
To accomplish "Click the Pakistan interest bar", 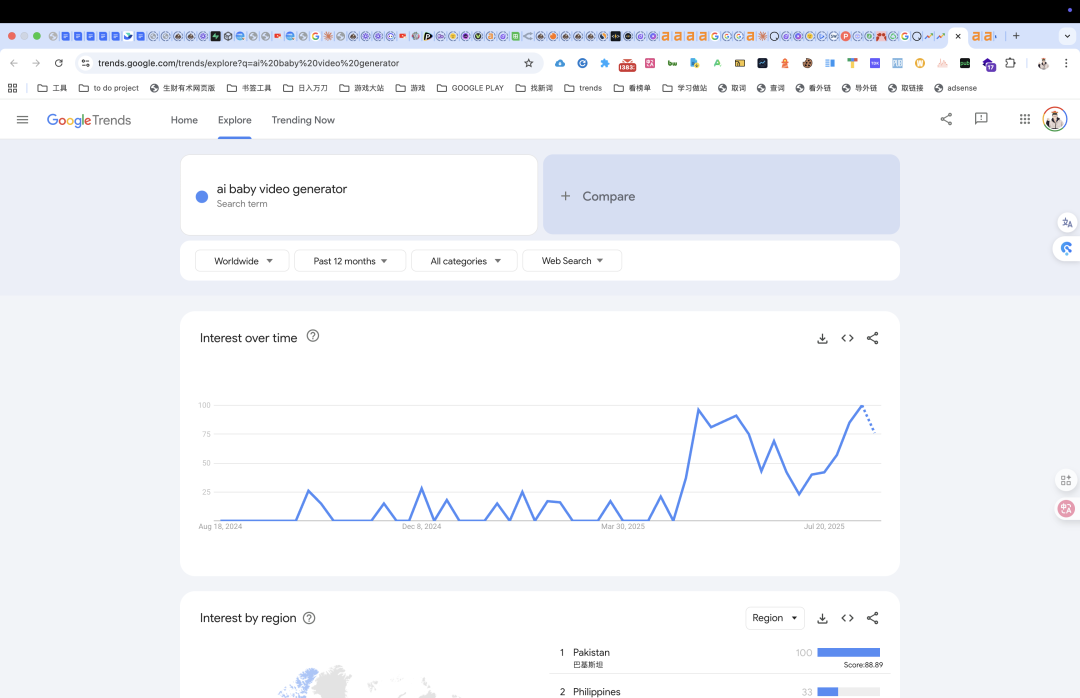I will [849, 653].
